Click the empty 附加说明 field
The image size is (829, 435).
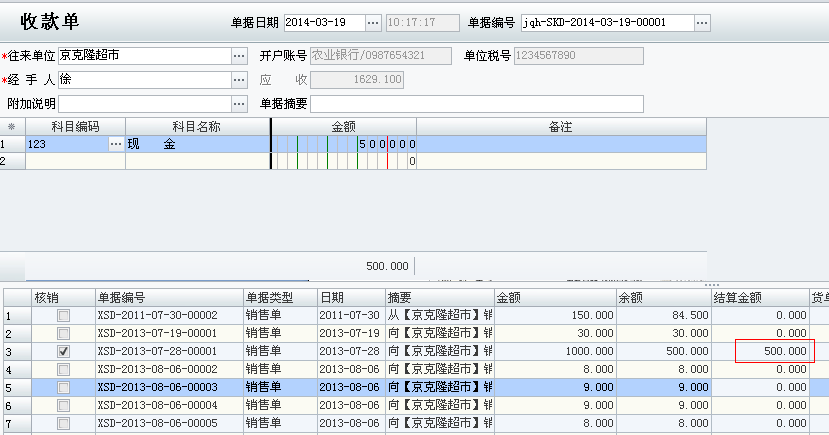pos(145,104)
